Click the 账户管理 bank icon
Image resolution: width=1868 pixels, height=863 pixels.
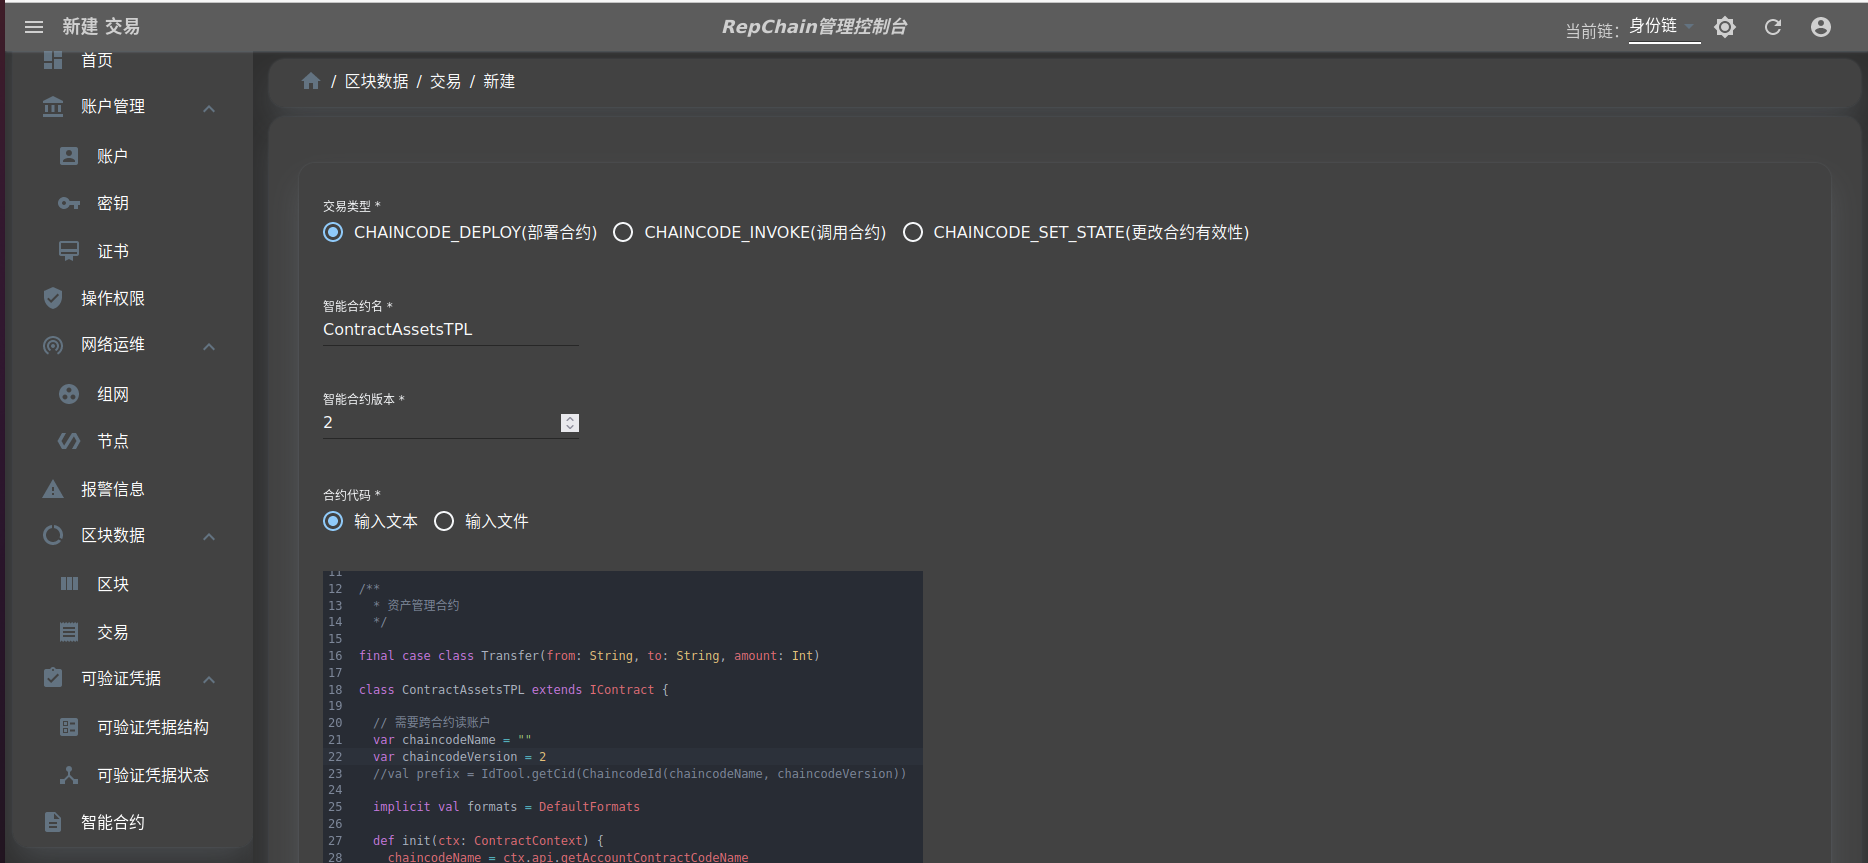[x=53, y=106]
